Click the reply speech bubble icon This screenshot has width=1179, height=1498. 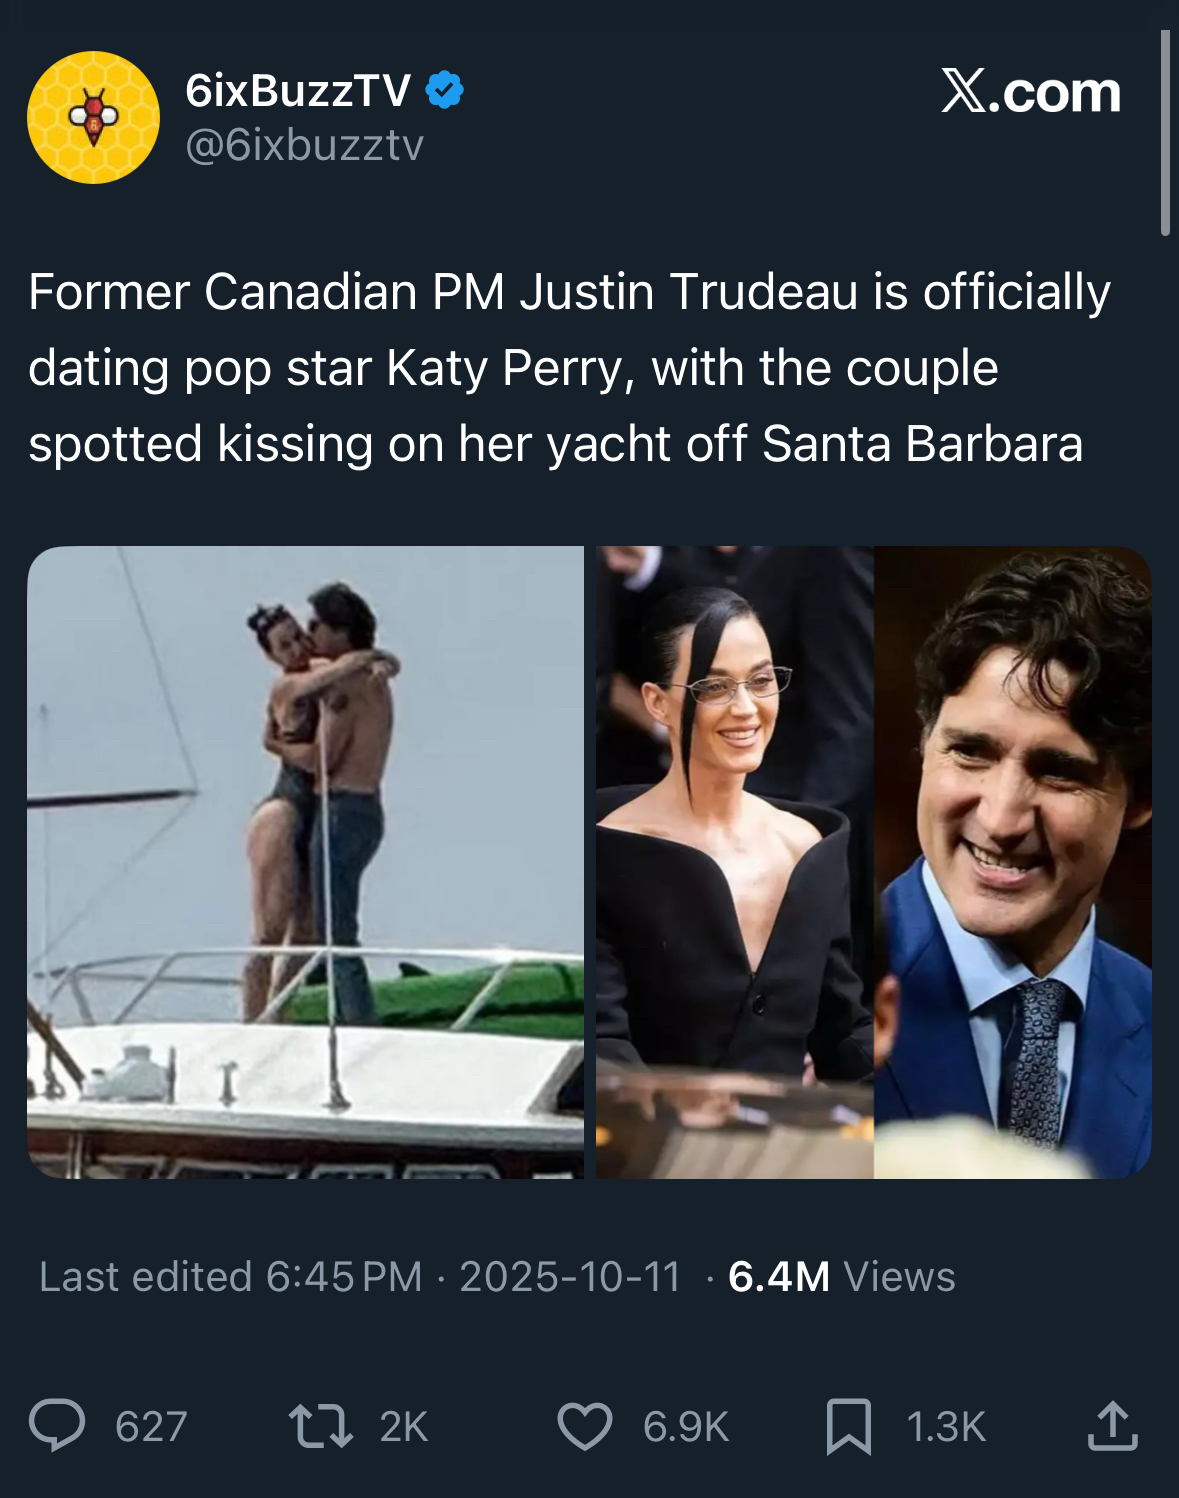click(57, 1426)
